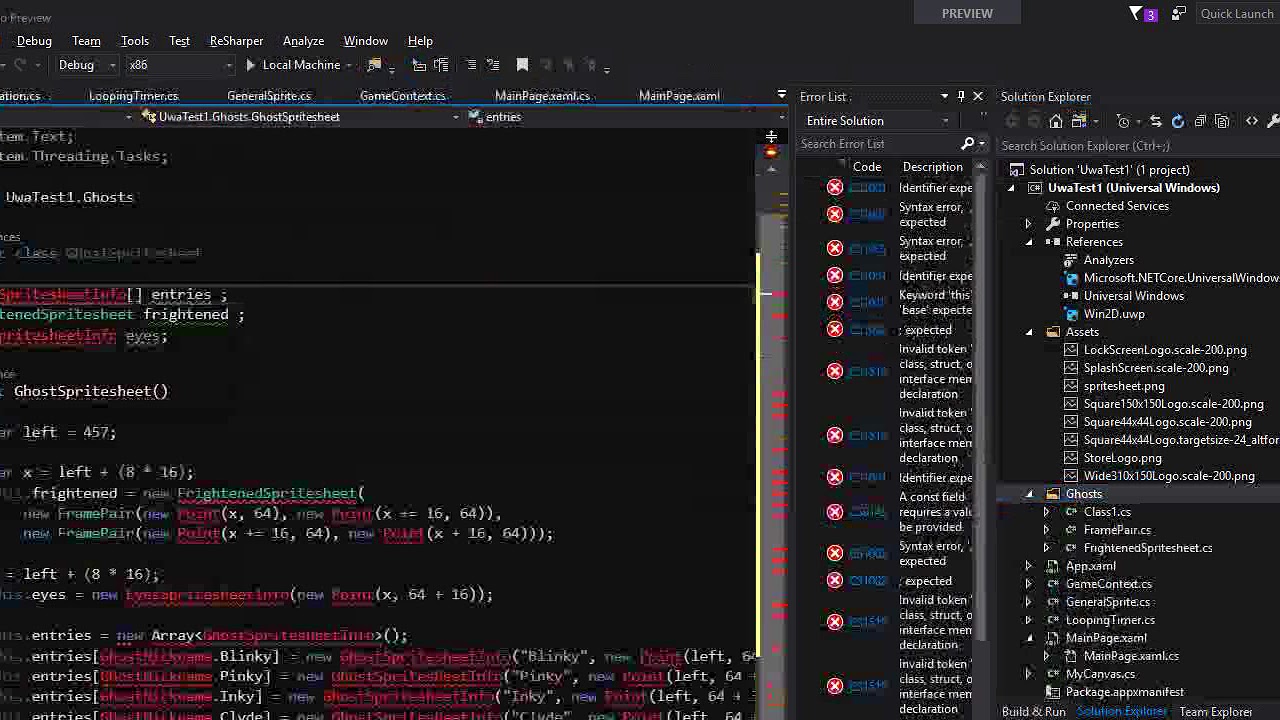Image resolution: width=1280 pixels, height=720 pixels.
Task: Click Collapse All icon in Solution Explorer
Action: click(x=1200, y=122)
